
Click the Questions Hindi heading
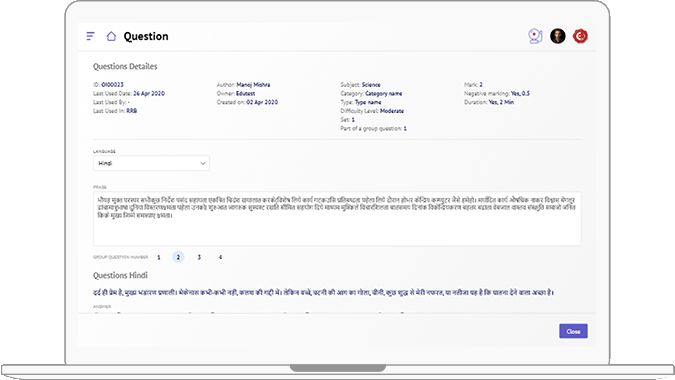coord(120,275)
